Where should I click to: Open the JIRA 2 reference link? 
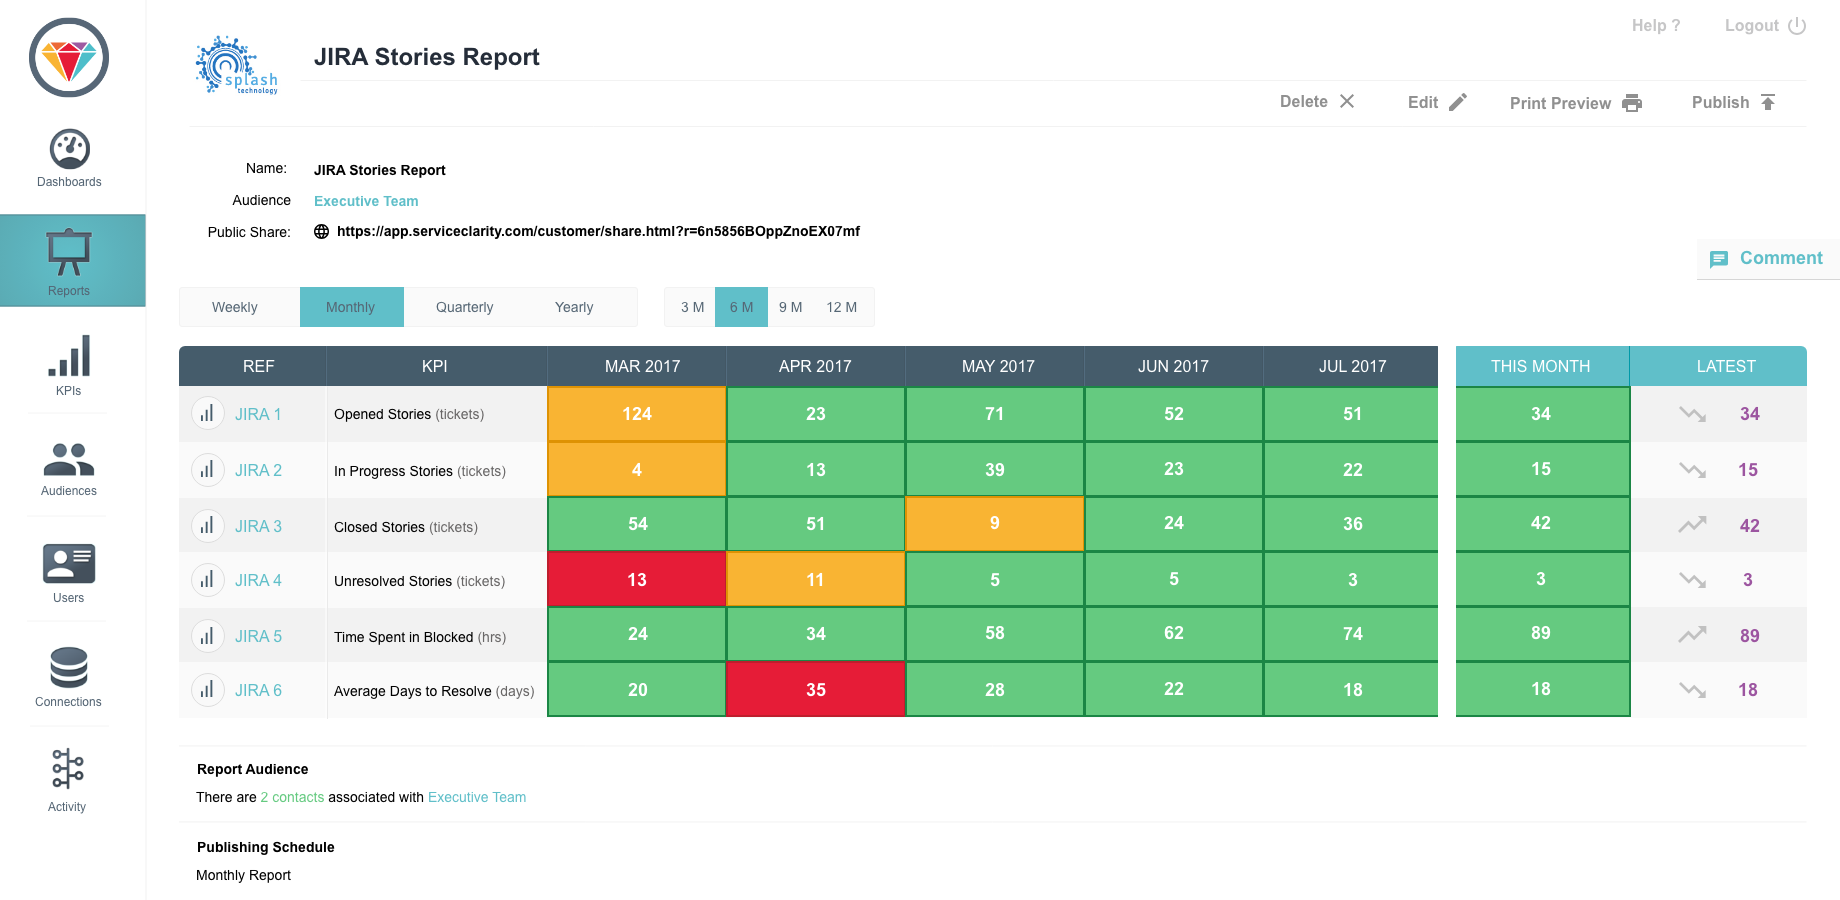258,470
